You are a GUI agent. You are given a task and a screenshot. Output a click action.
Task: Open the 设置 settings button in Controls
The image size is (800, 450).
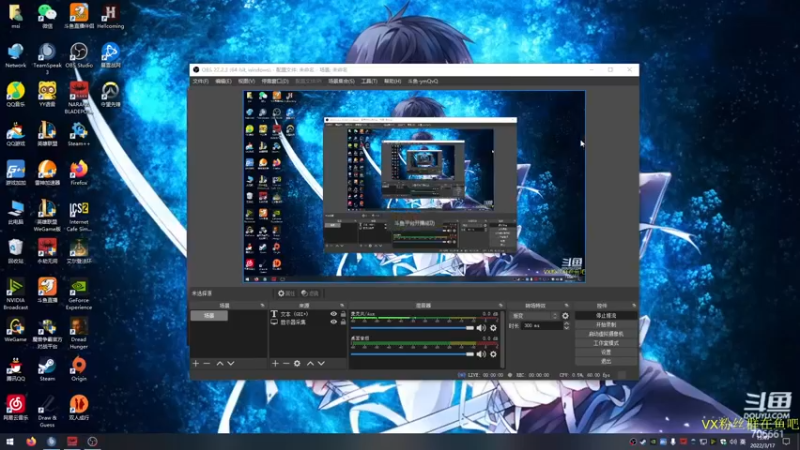click(x=606, y=353)
